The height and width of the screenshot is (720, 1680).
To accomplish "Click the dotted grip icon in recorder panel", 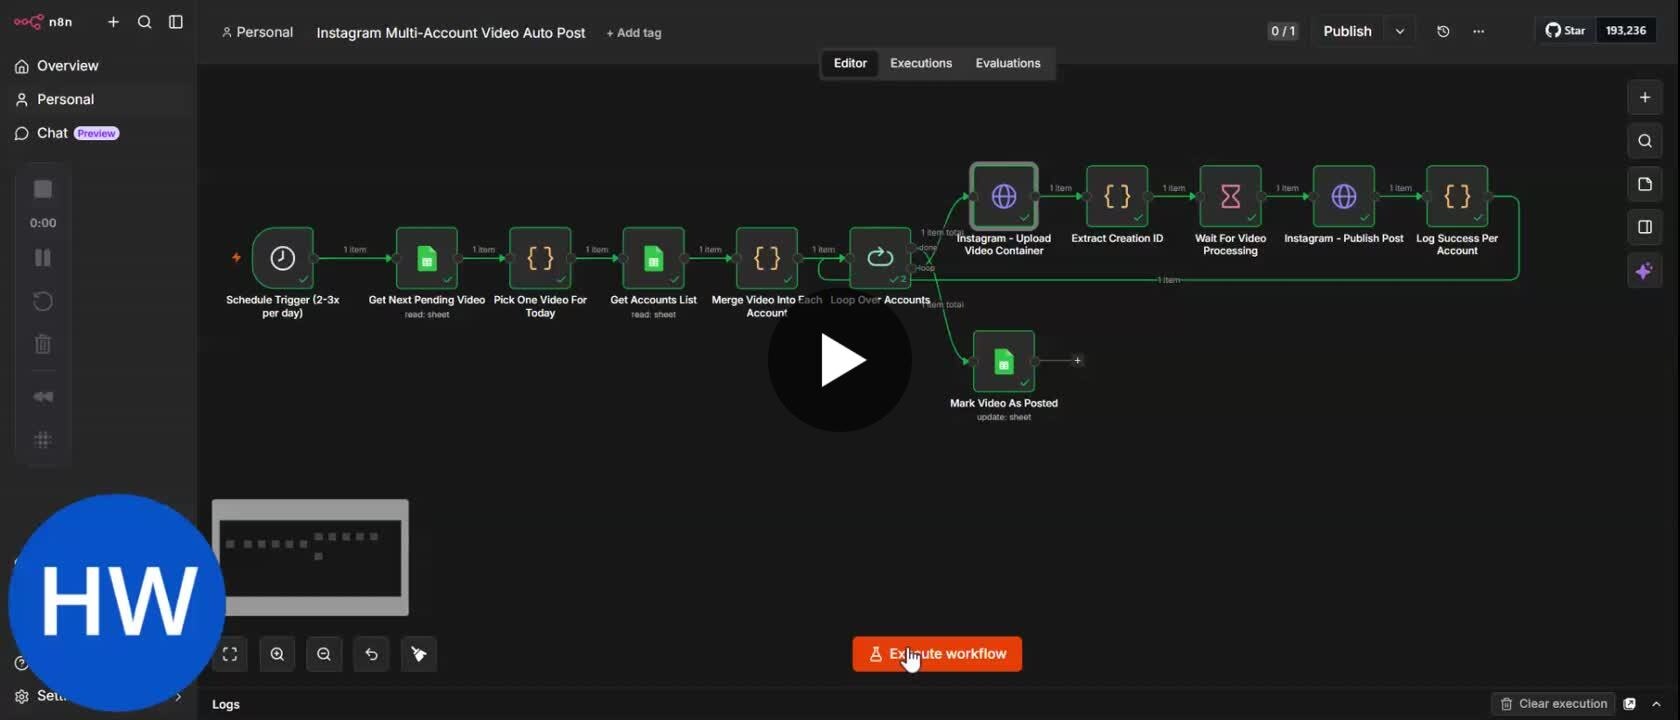I will 43,440.
